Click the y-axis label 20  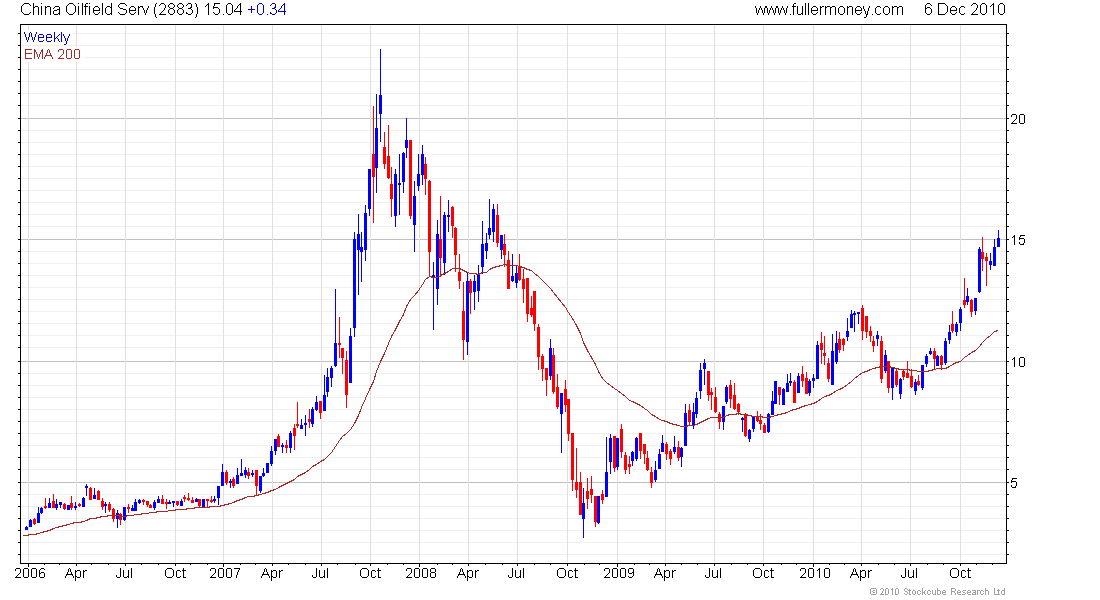[x=1017, y=119]
